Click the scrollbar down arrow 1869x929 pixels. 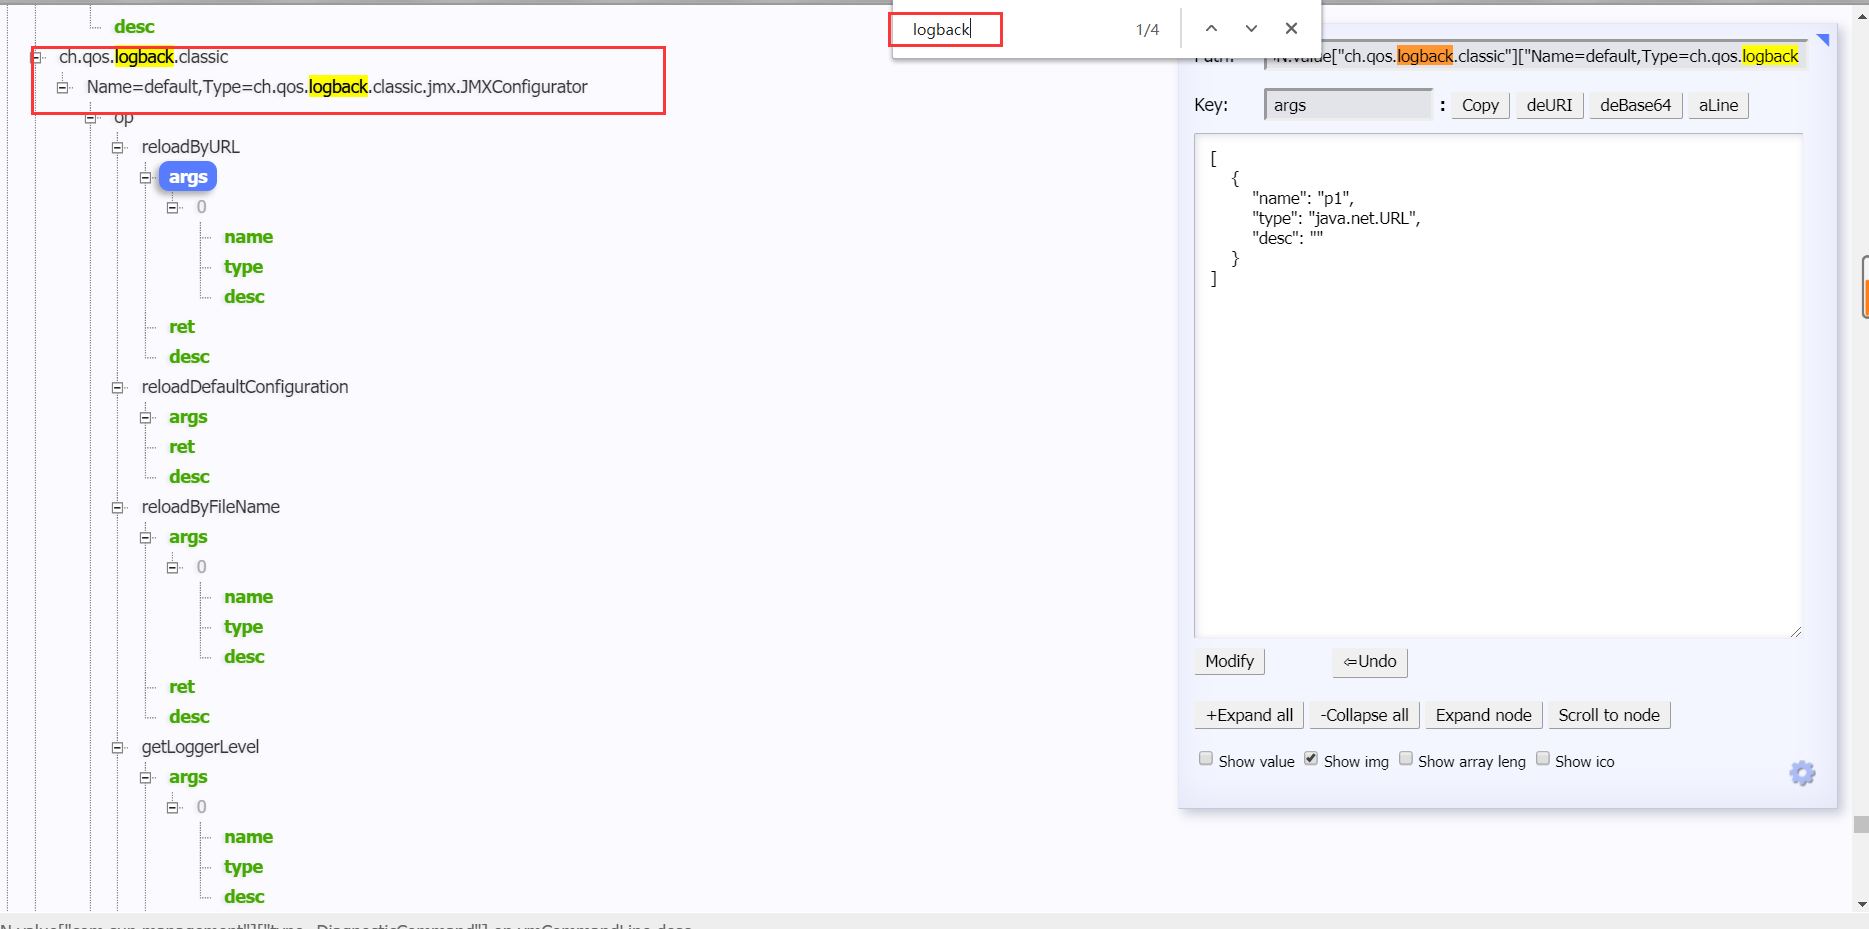(1860, 904)
